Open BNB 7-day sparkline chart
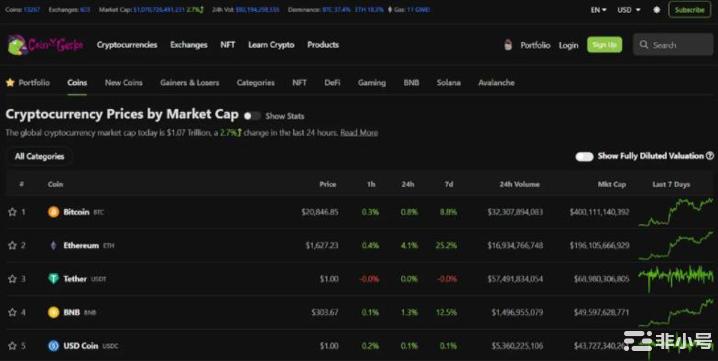The height and width of the screenshot is (361, 718). [x=676, y=312]
